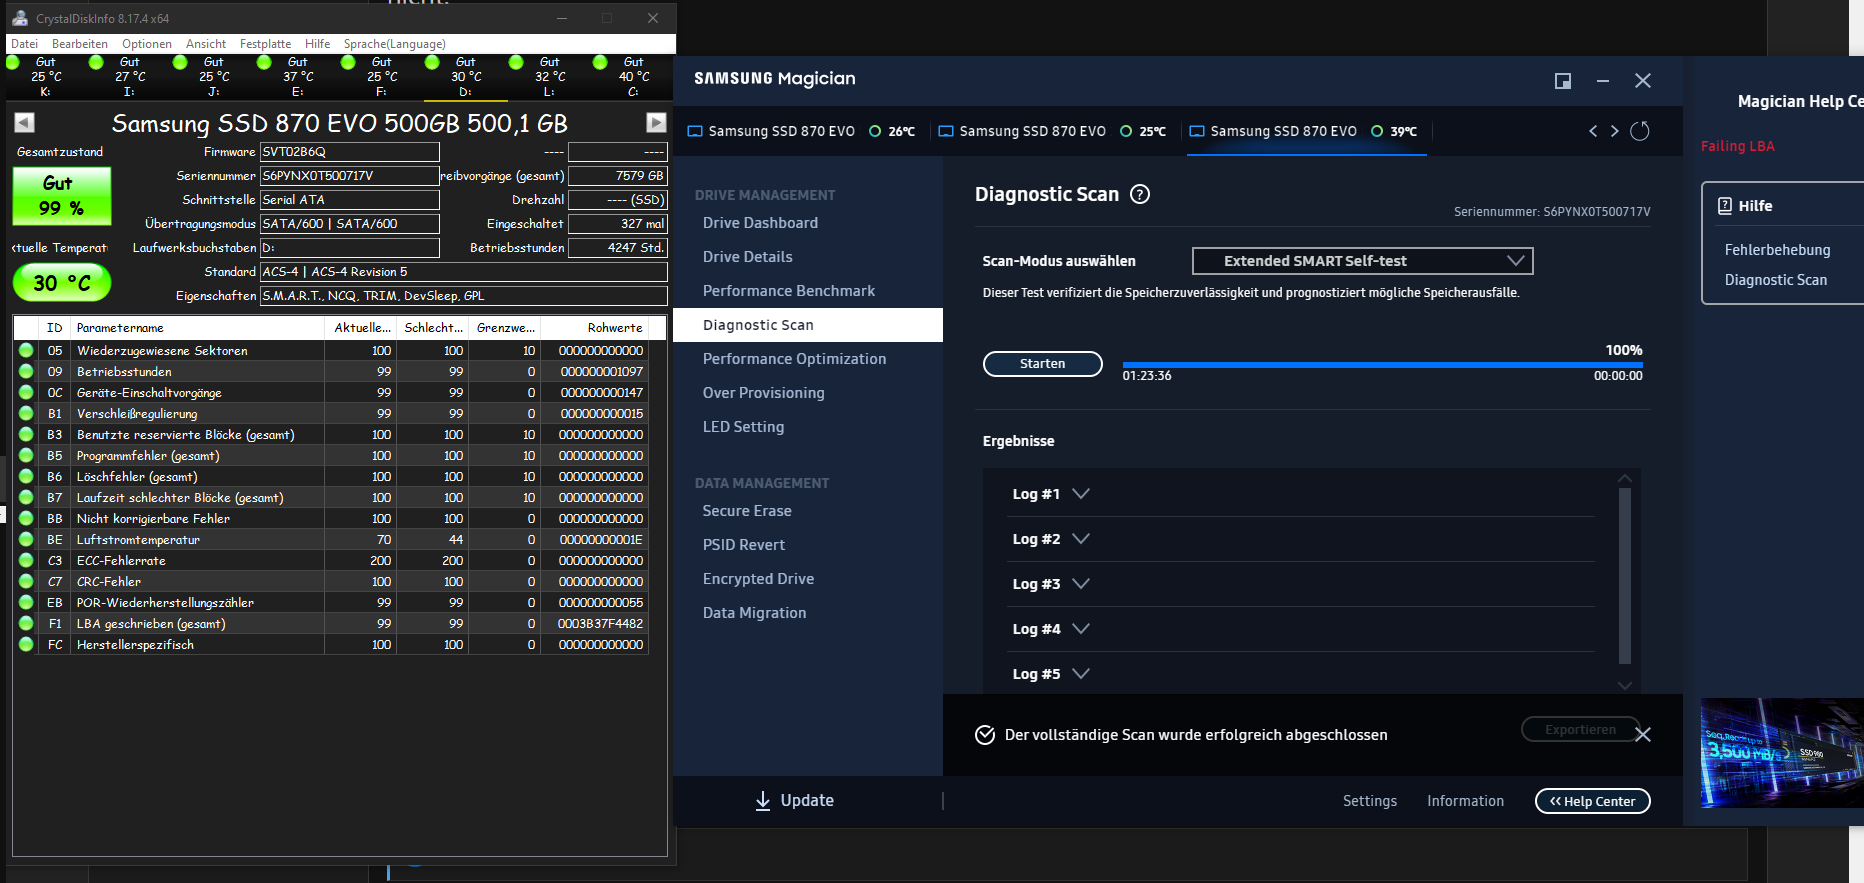
Task: Switch to the 26°C Samsung SSD tab
Action: (802, 131)
